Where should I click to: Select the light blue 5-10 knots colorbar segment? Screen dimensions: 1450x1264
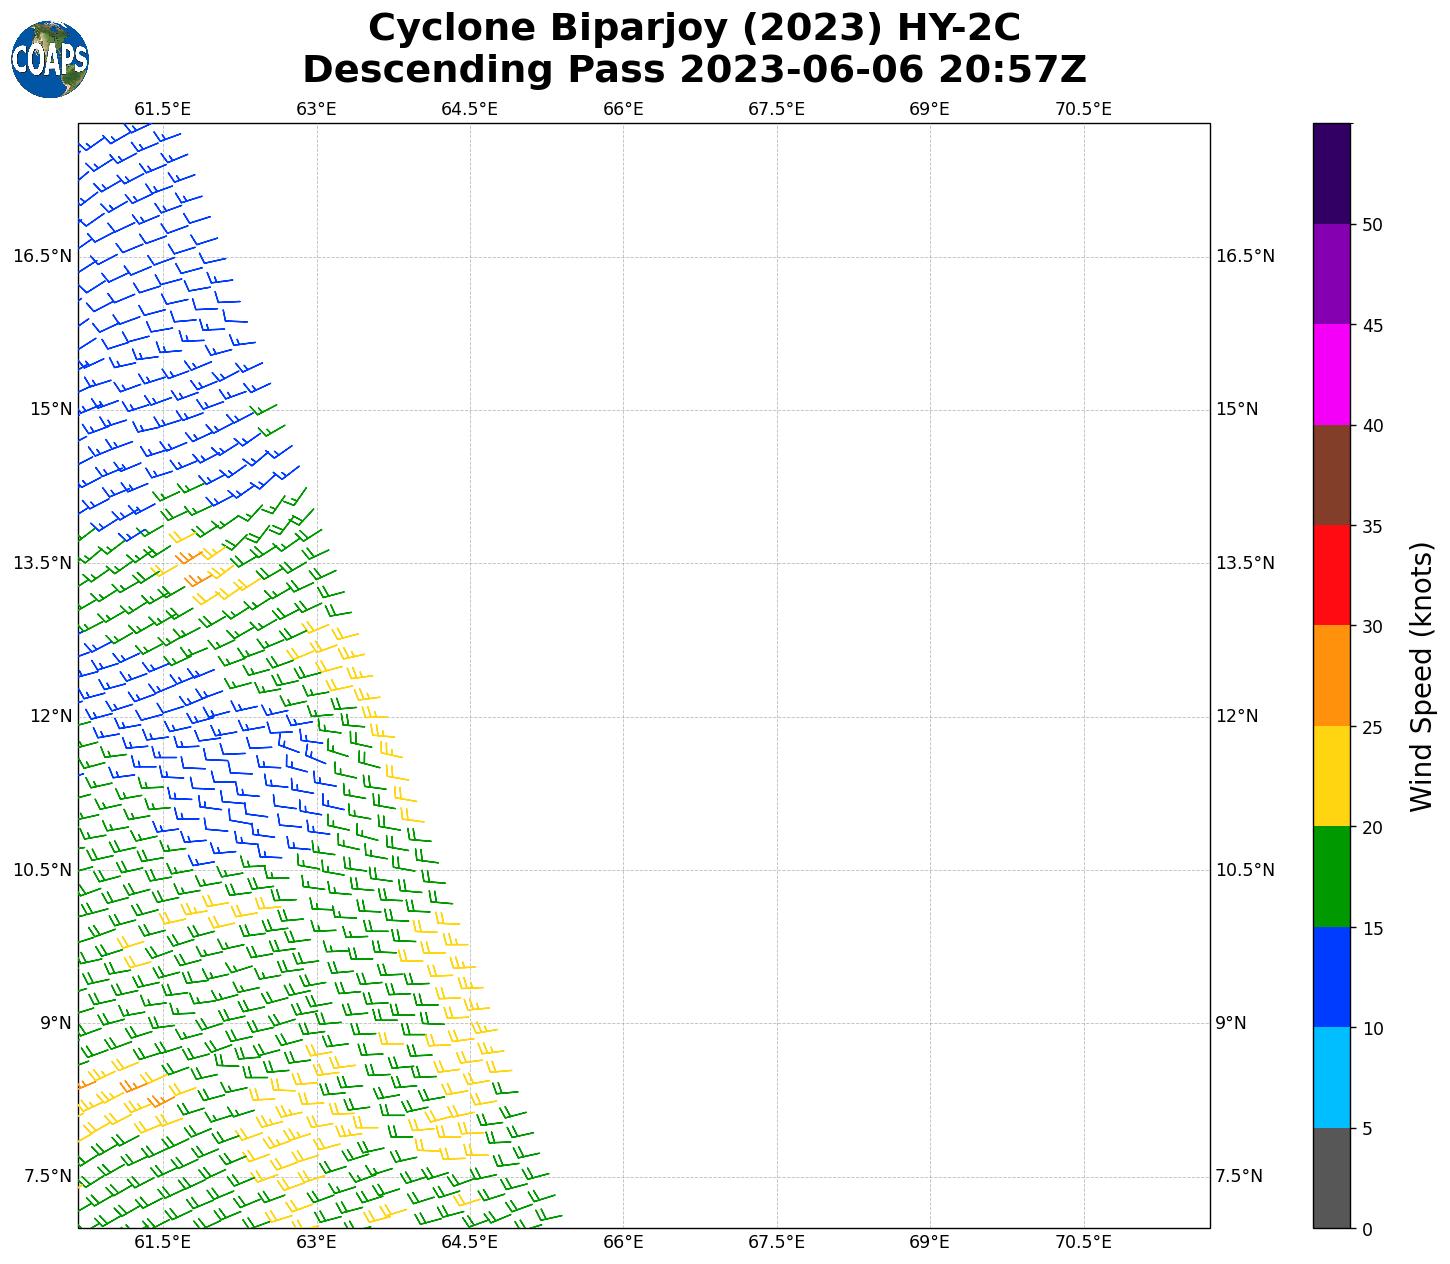click(1331, 1077)
